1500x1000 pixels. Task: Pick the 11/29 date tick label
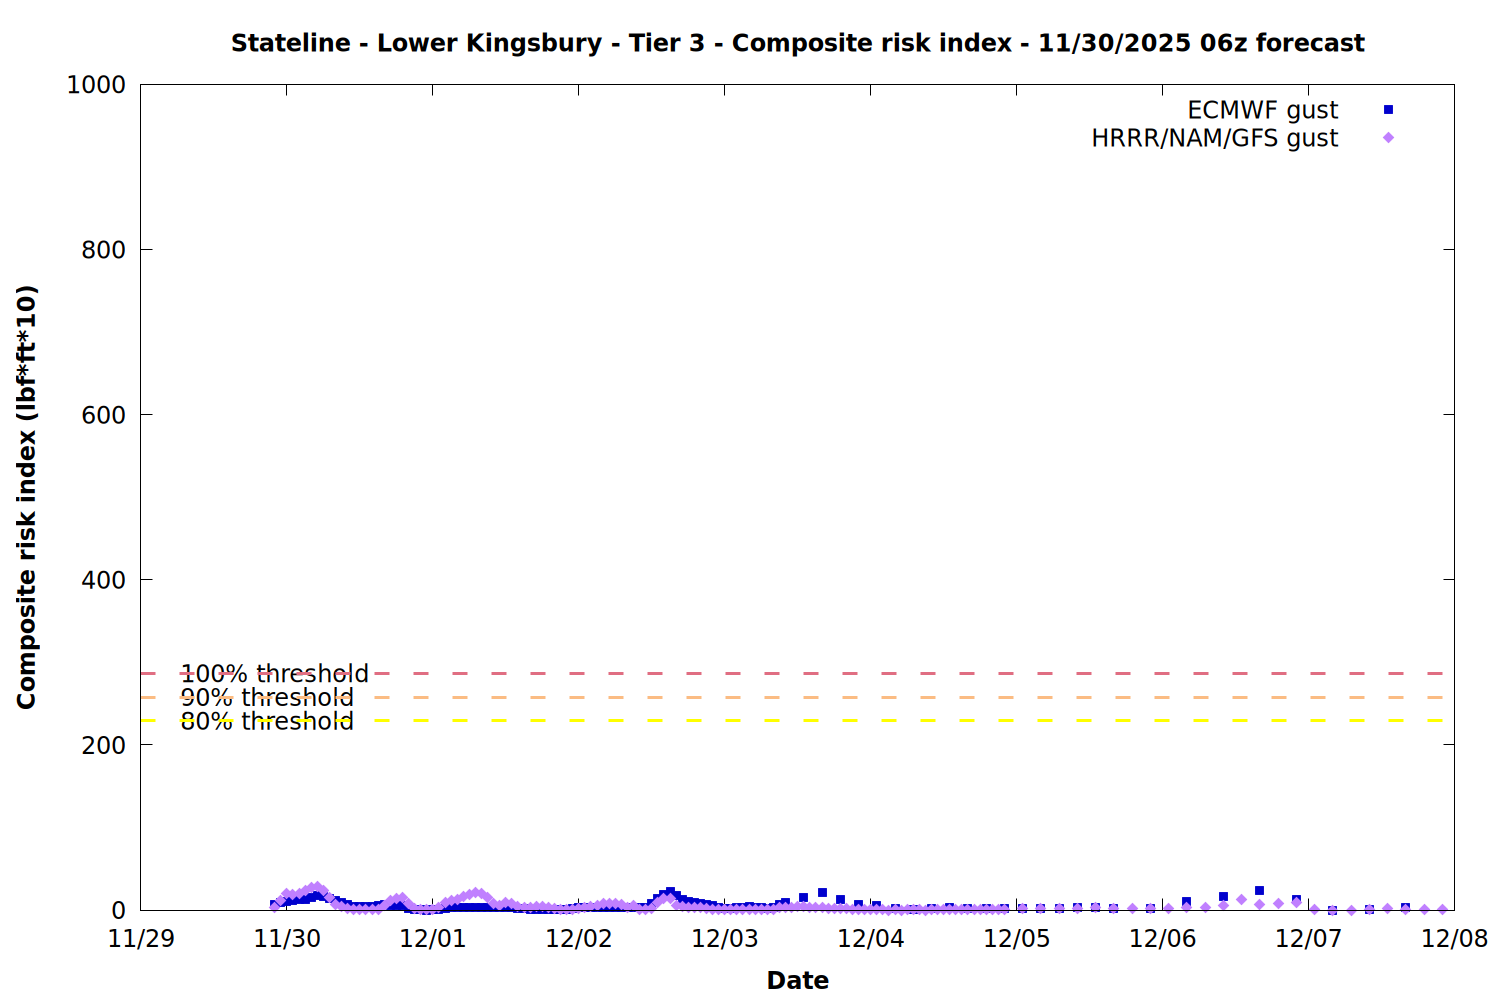tap(141, 939)
